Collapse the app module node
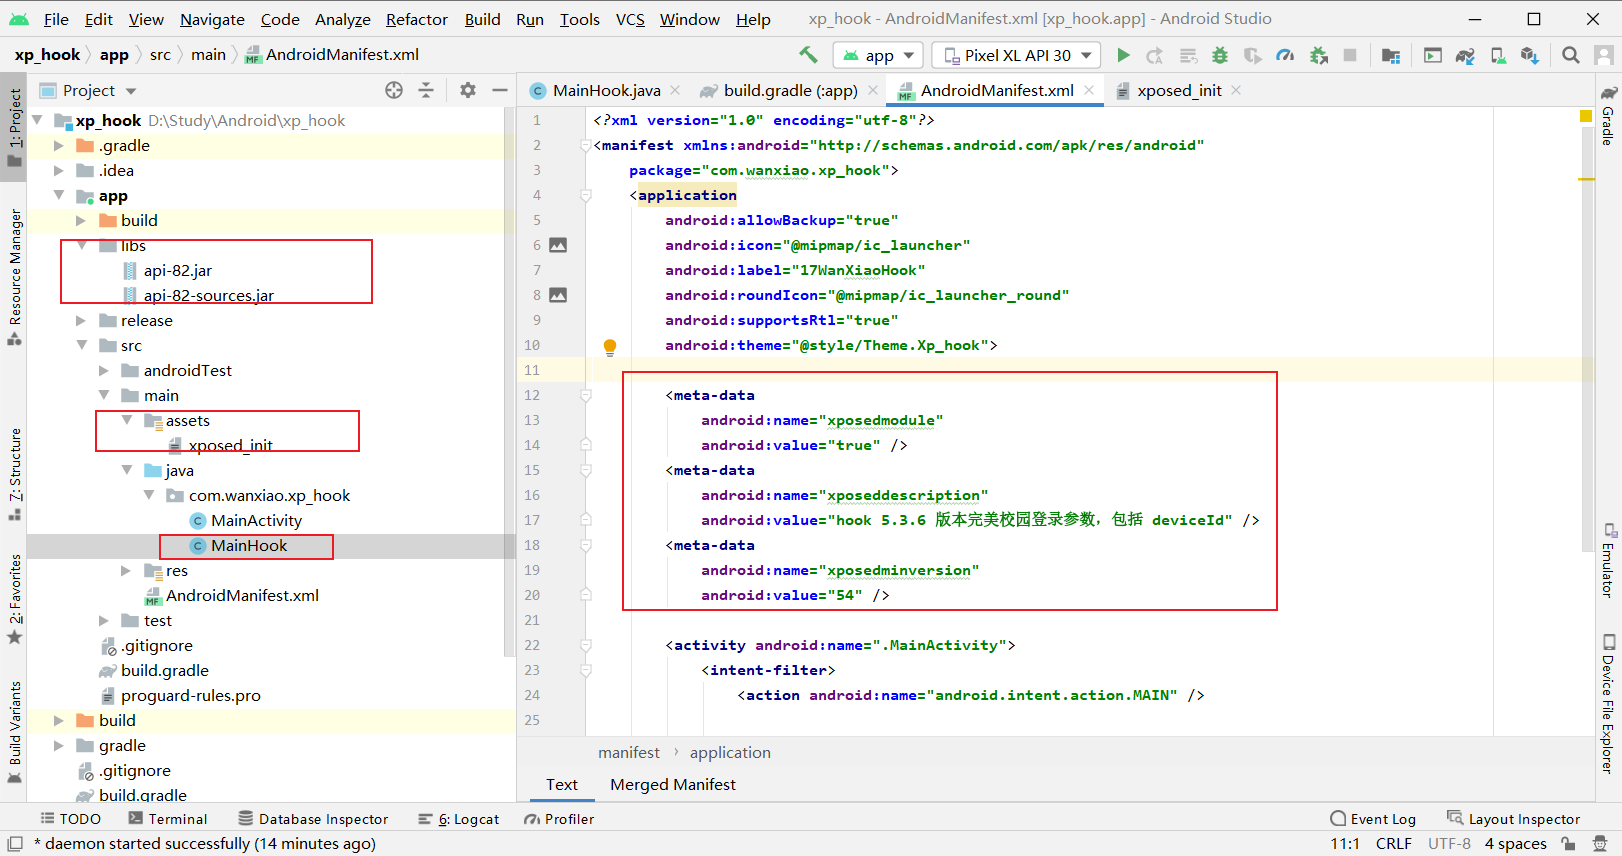Image resolution: width=1622 pixels, height=856 pixels. point(59,195)
